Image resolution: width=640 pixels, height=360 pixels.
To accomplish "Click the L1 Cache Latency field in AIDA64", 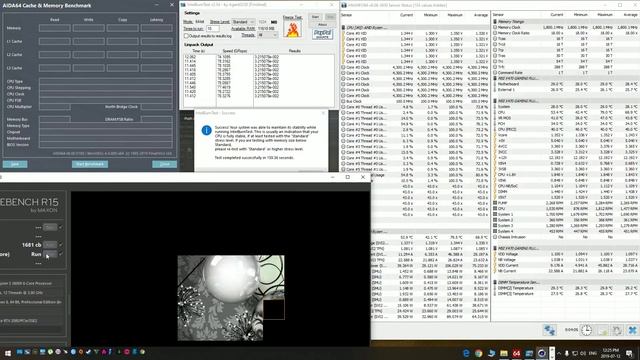I will (156, 41).
